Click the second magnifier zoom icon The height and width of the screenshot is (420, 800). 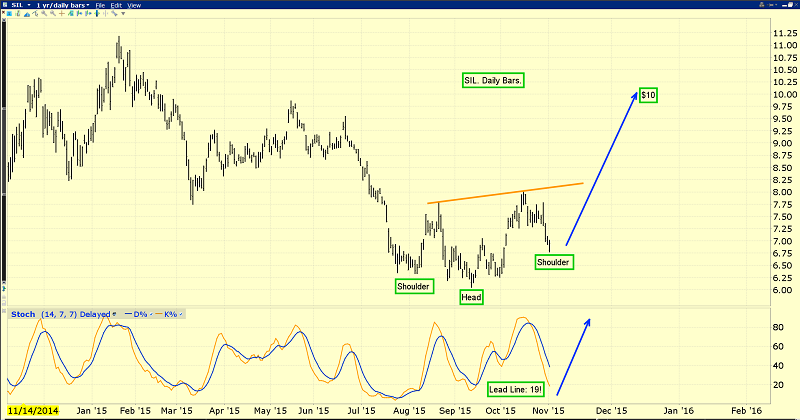click(x=53, y=13)
